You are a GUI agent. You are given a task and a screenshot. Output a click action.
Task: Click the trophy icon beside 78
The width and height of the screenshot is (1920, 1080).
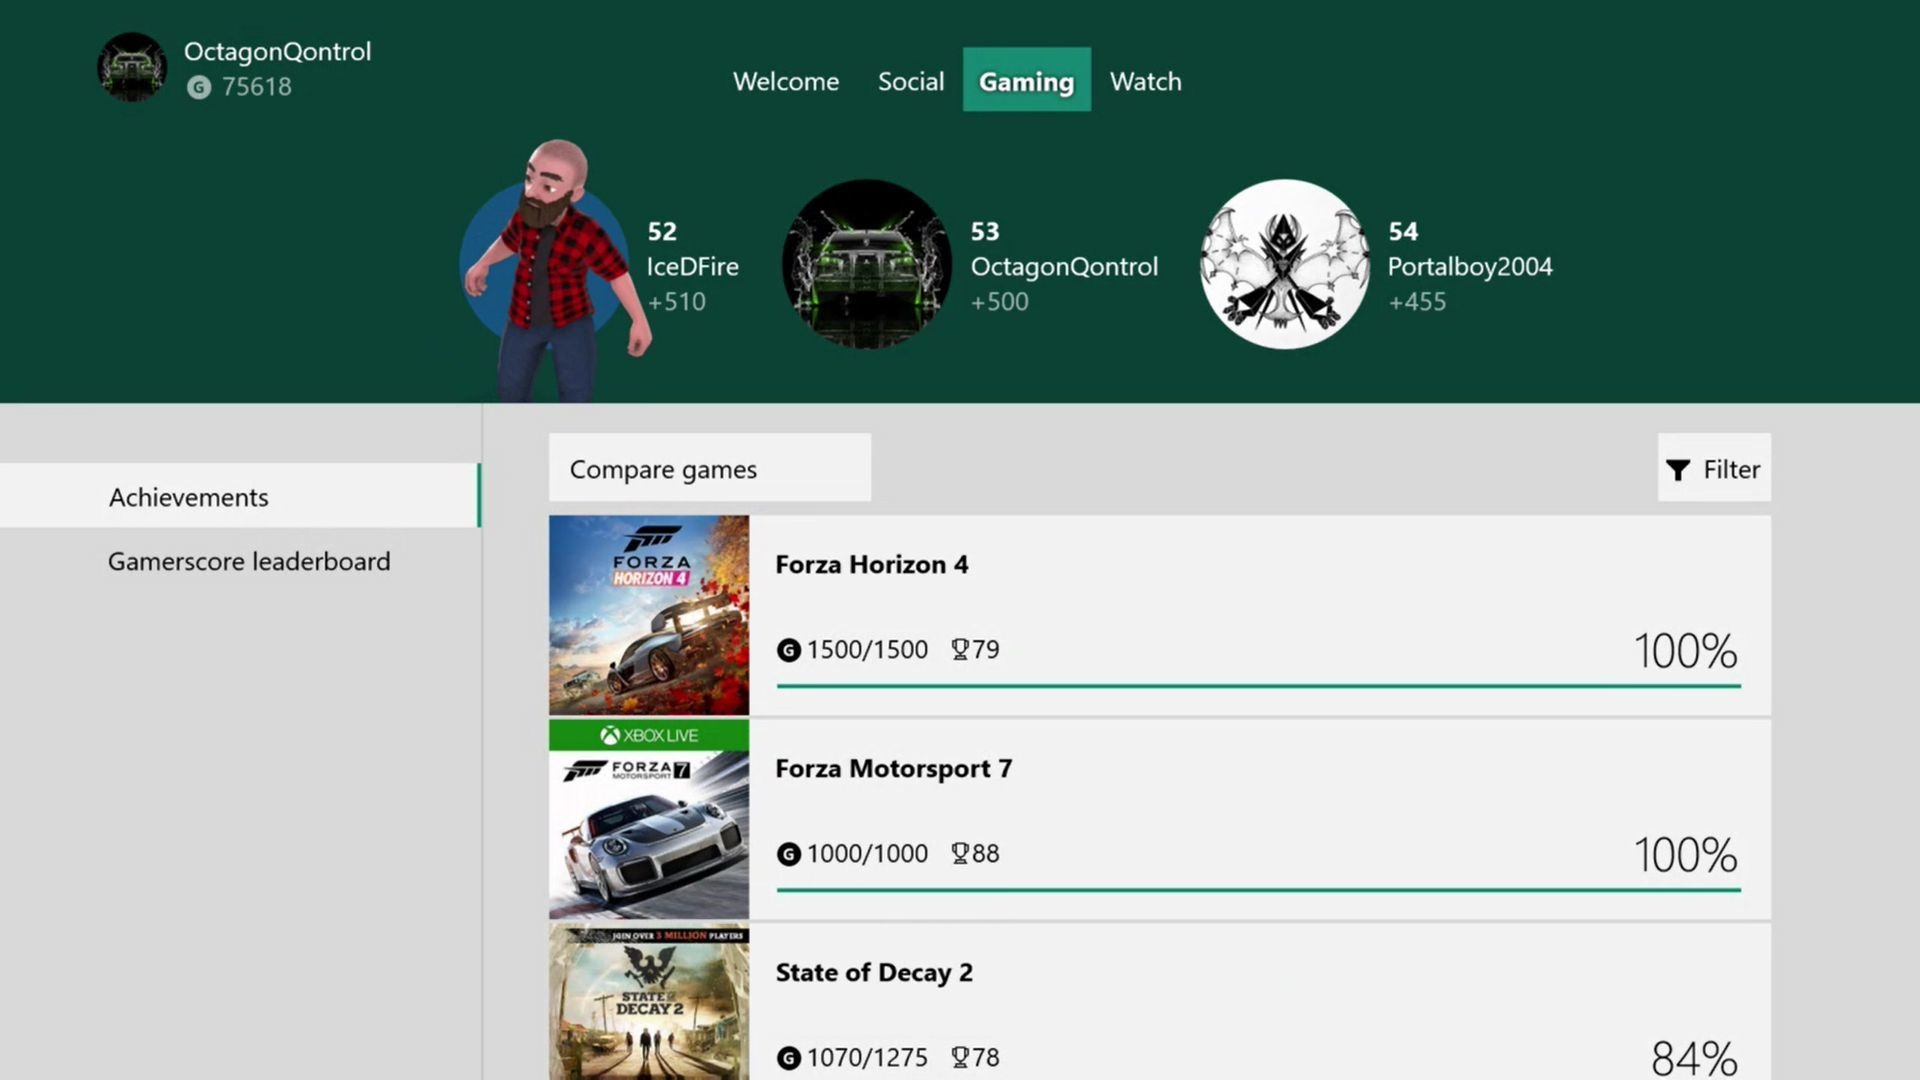coord(960,1058)
